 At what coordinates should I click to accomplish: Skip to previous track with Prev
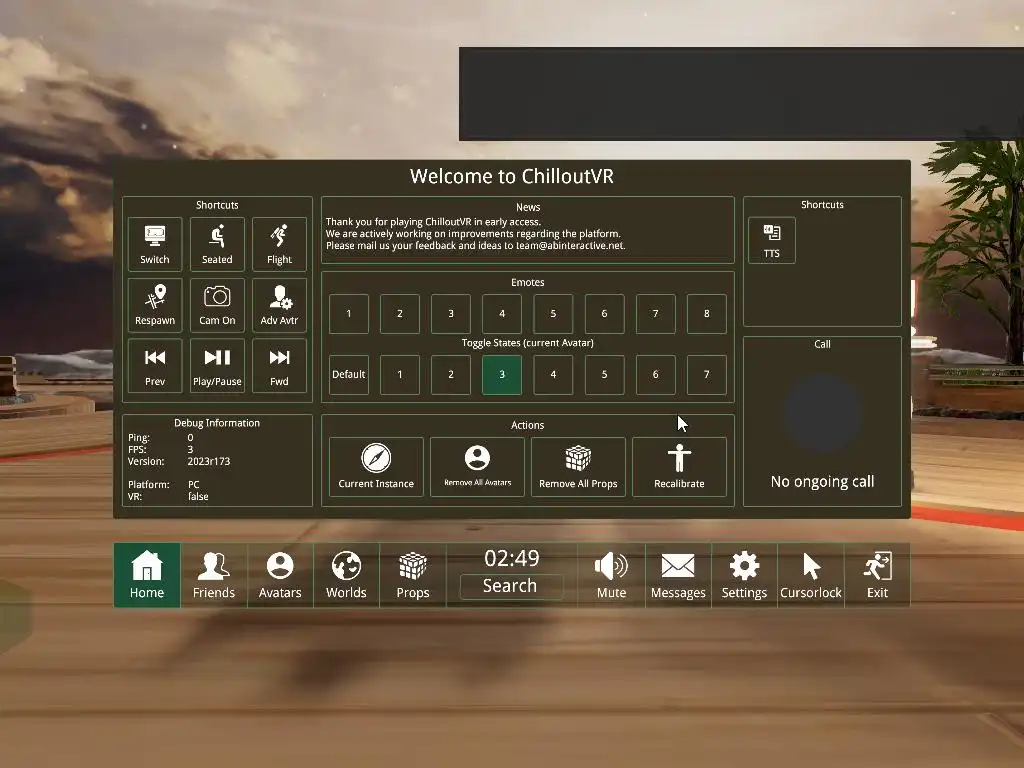(155, 366)
